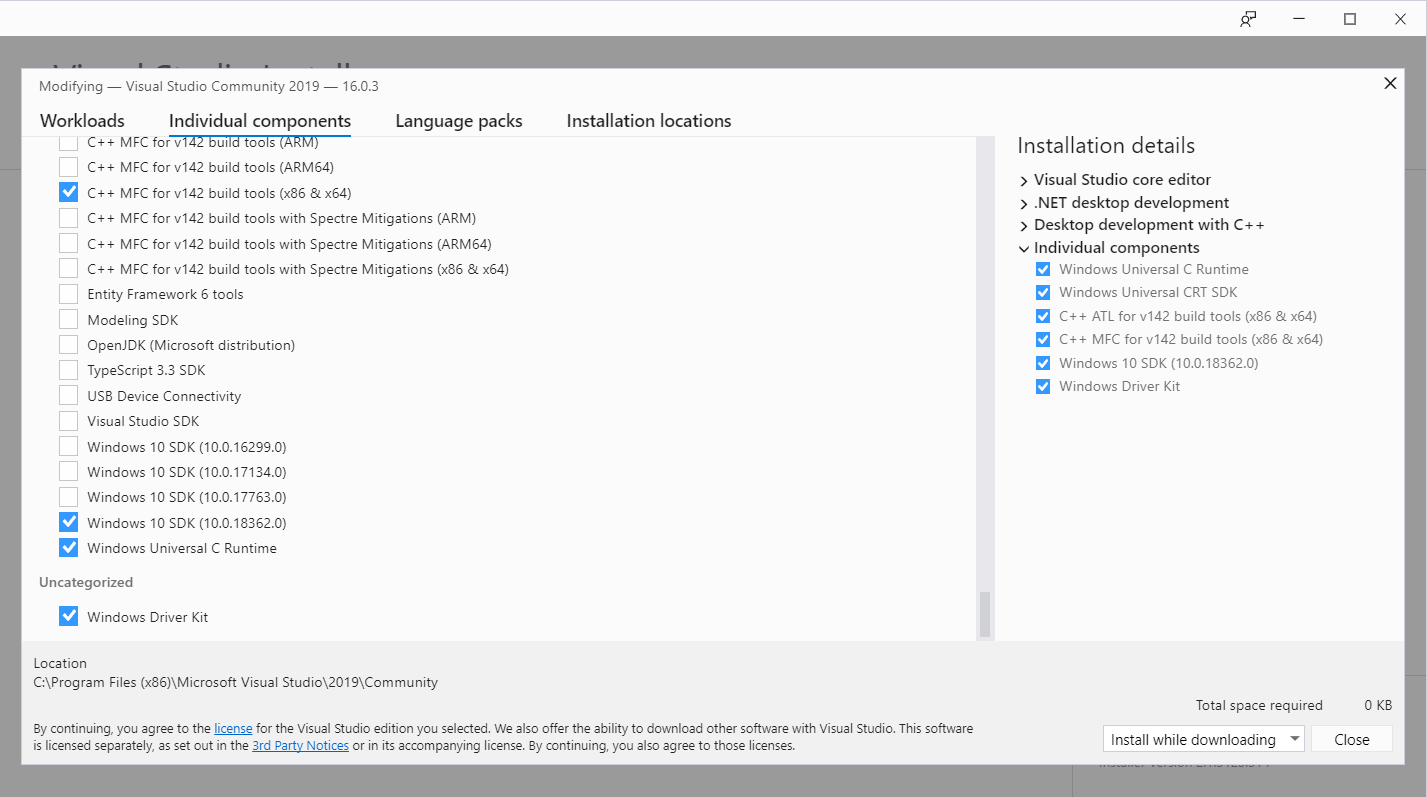Open the 3rd Party Notices link
Viewport: 1427px width, 797px height.
pos(300,746)
